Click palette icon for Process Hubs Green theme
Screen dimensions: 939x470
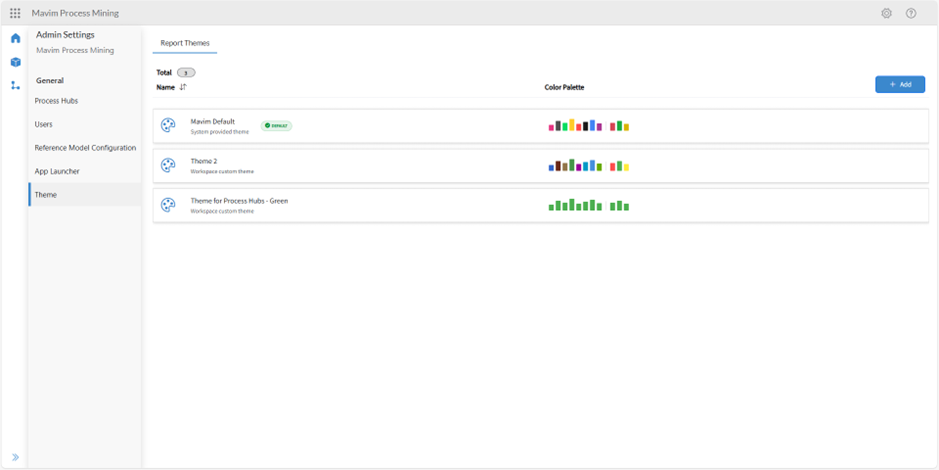(x=168, y=205)
